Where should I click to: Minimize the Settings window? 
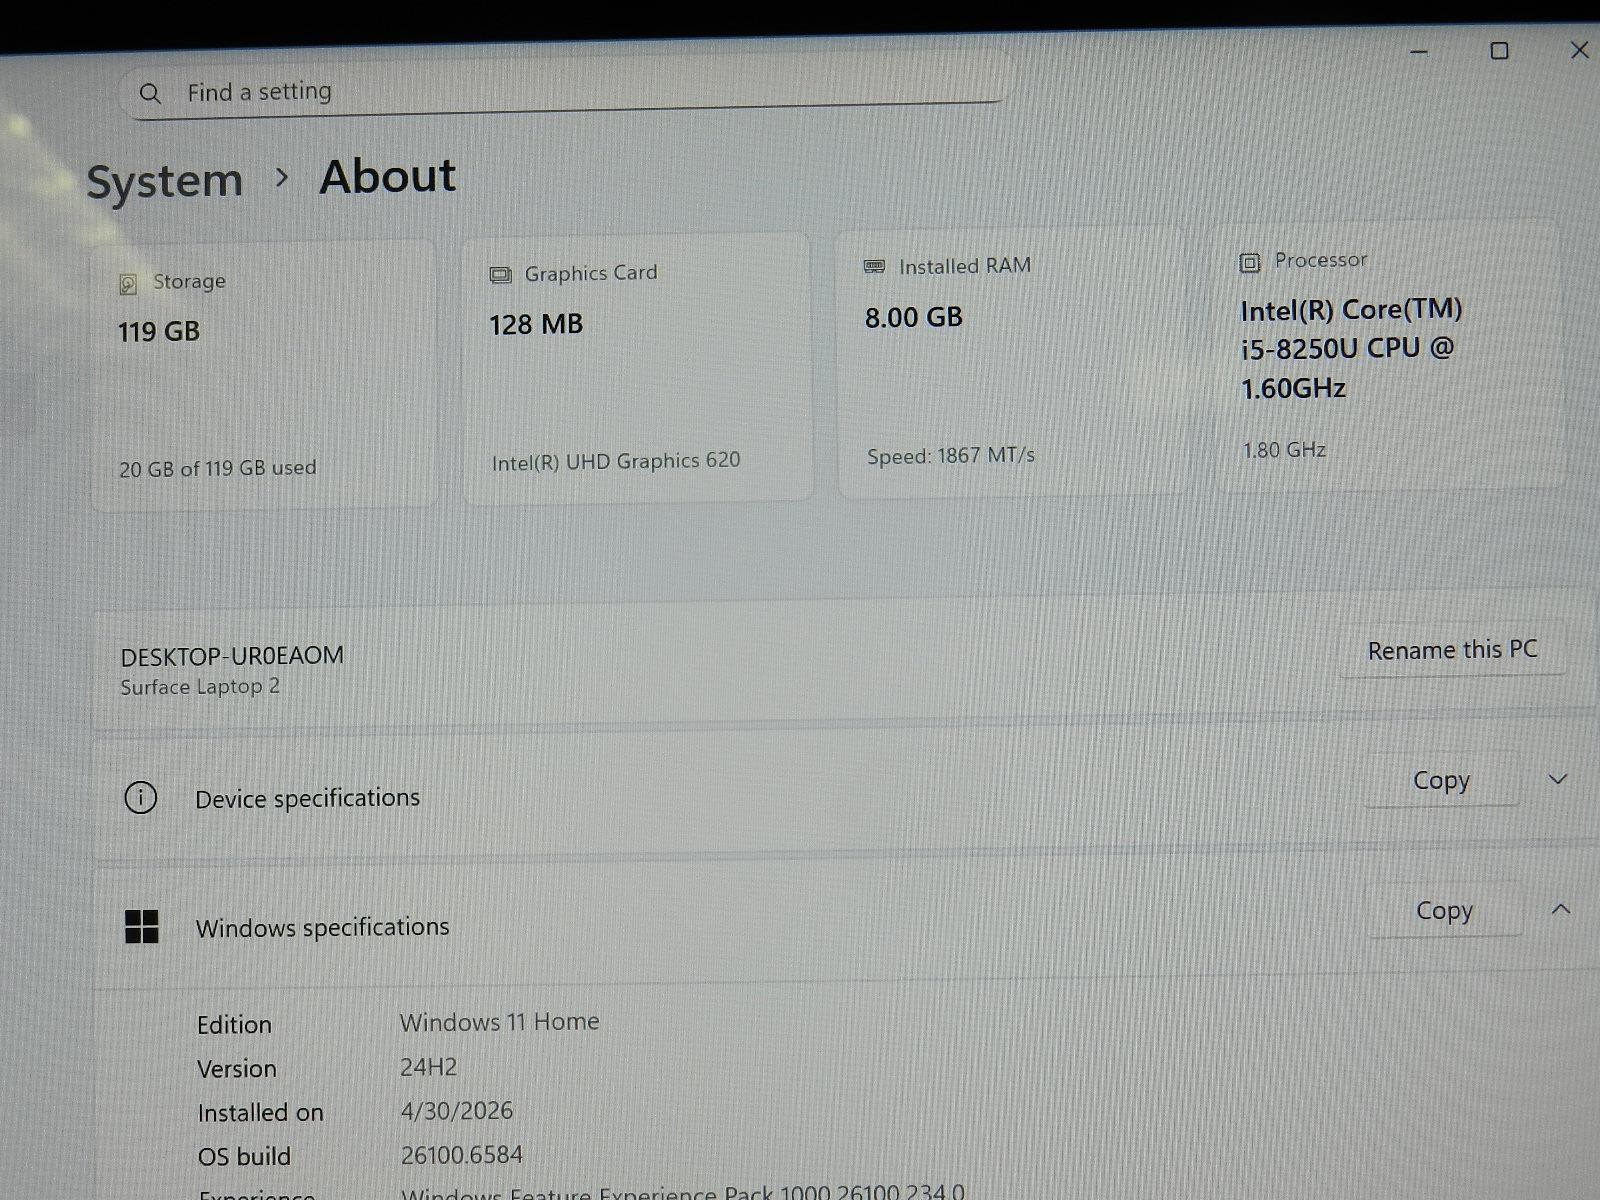click(x=1419, y=51)
